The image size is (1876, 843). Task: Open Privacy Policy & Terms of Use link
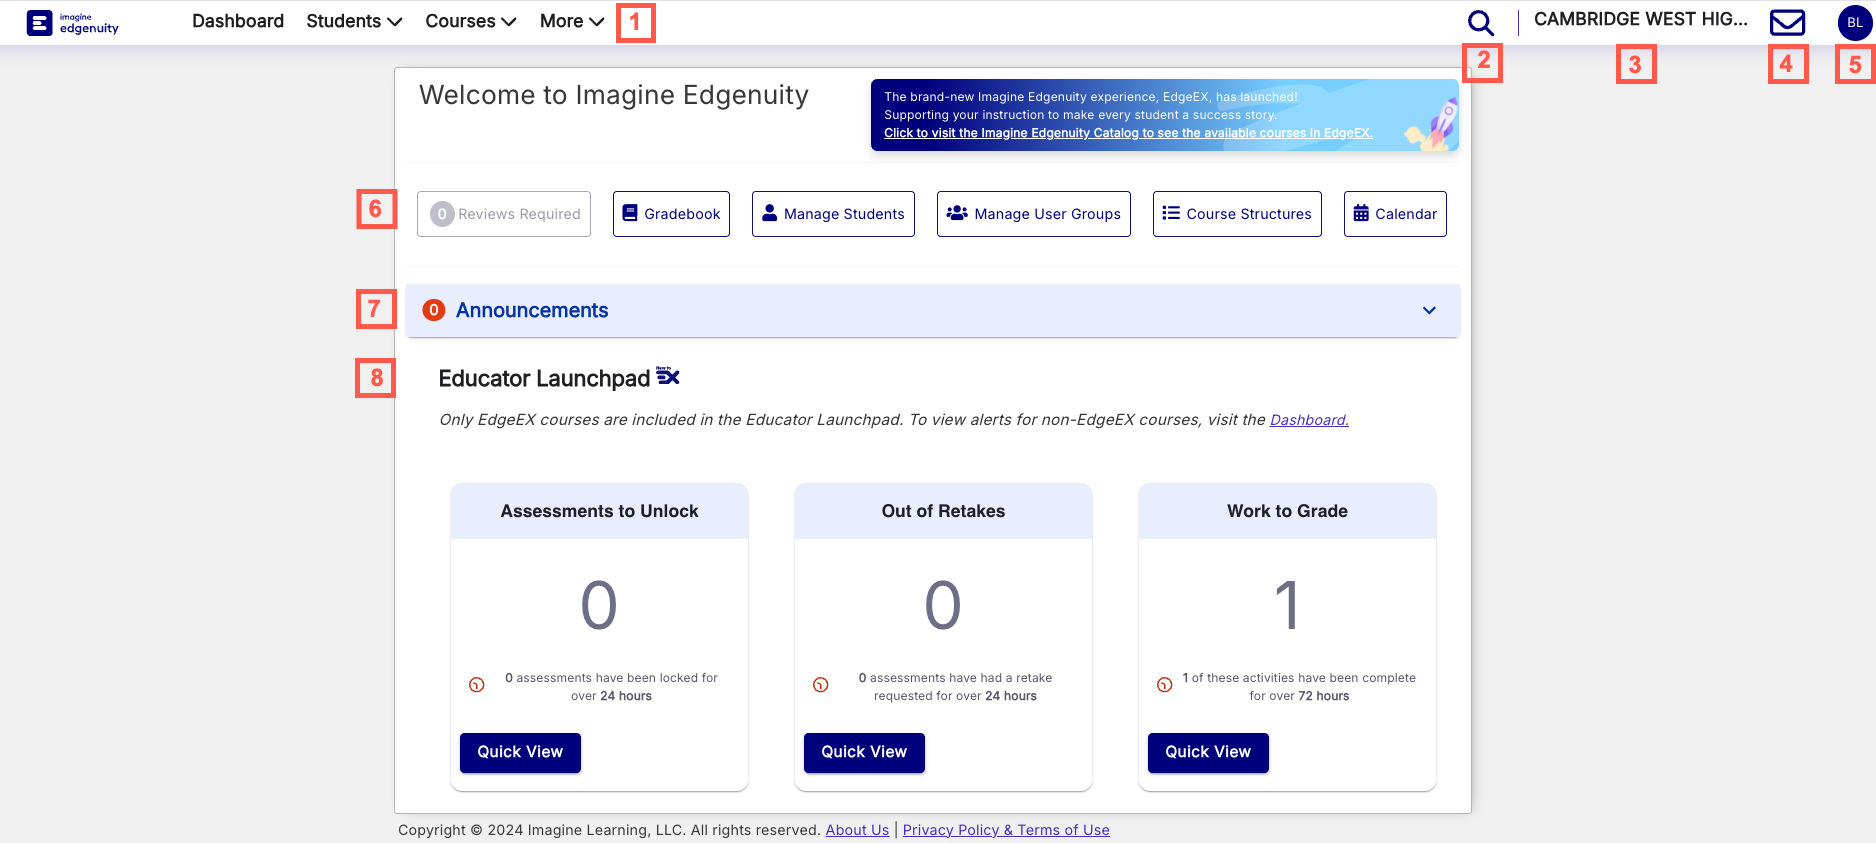1005,830
